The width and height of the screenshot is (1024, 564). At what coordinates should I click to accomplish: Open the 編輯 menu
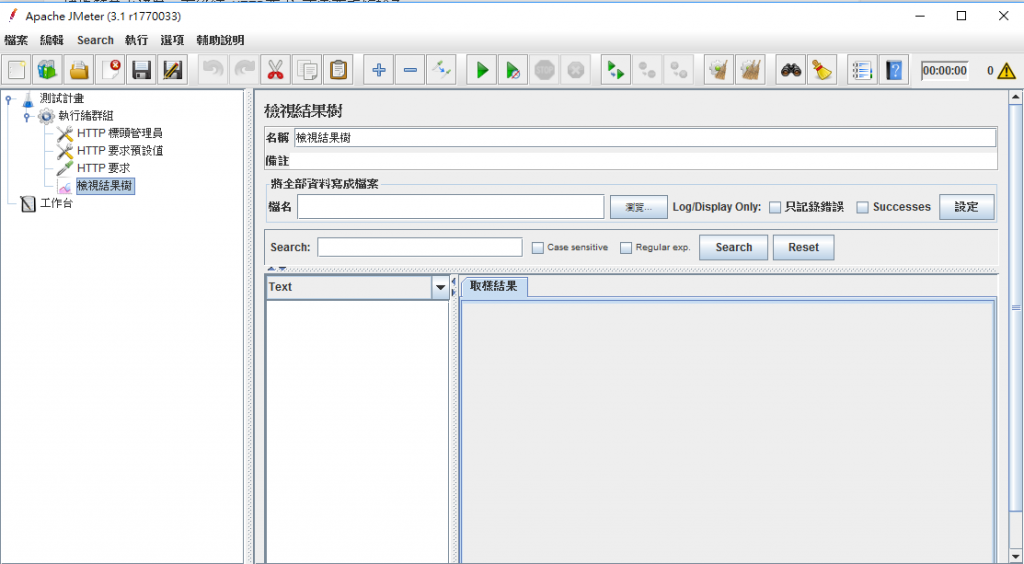(52, 40)
